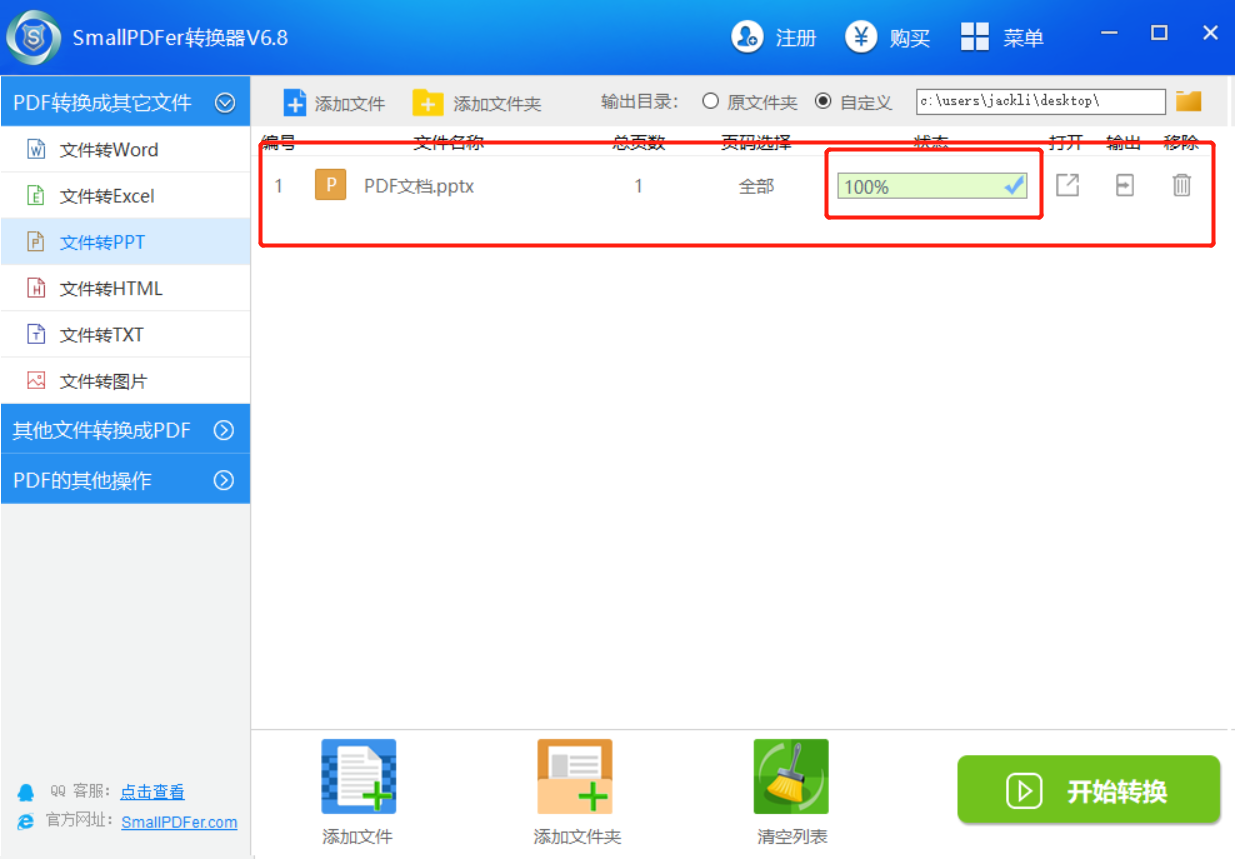Click the top toolbar 添加文件 plus icon
The image size is (1235, 859).
click(295, 103)
